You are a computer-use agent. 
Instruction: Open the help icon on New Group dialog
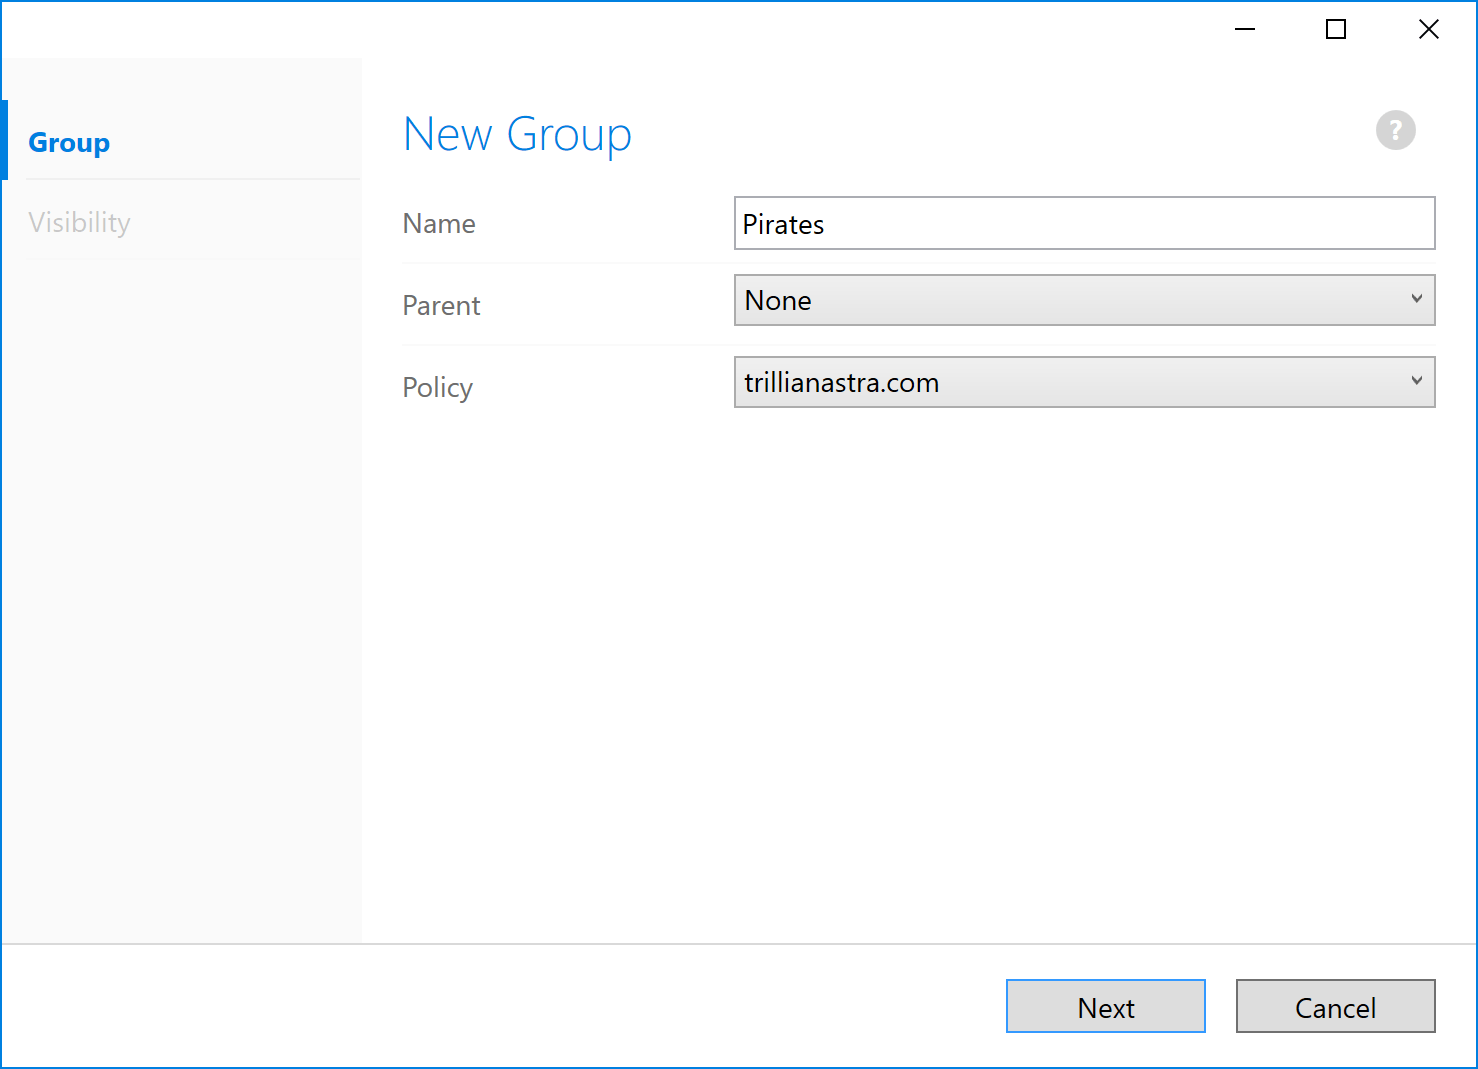click(1396, 130)
